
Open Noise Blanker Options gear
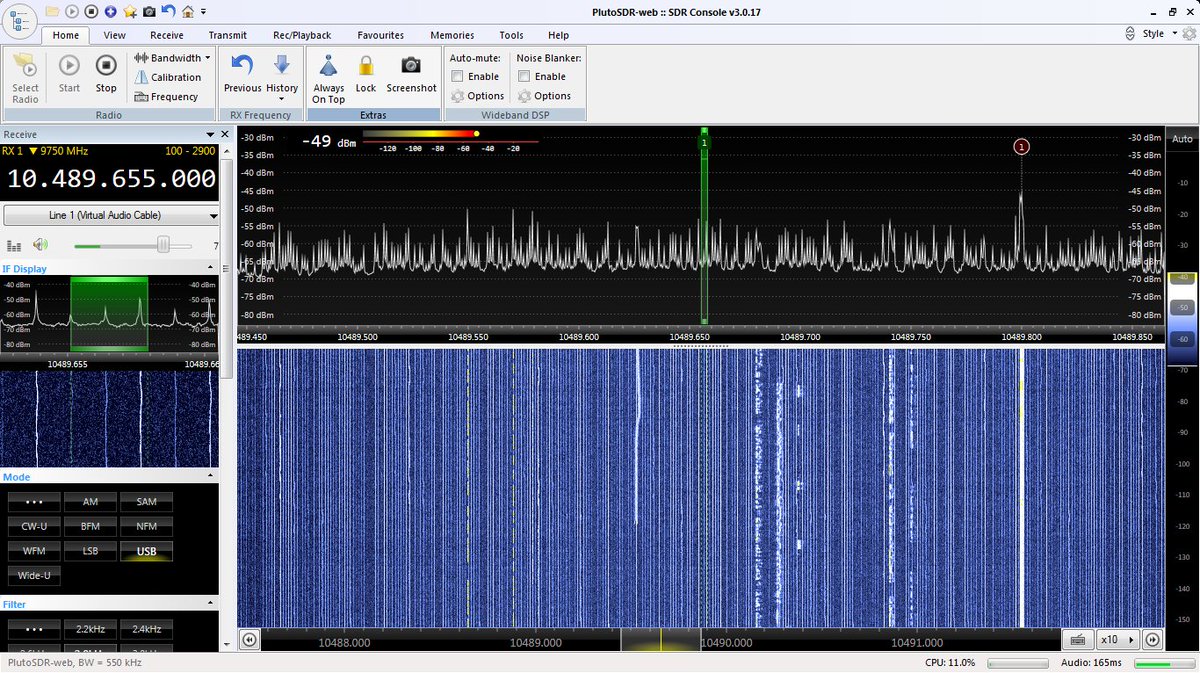coord(544,96)
